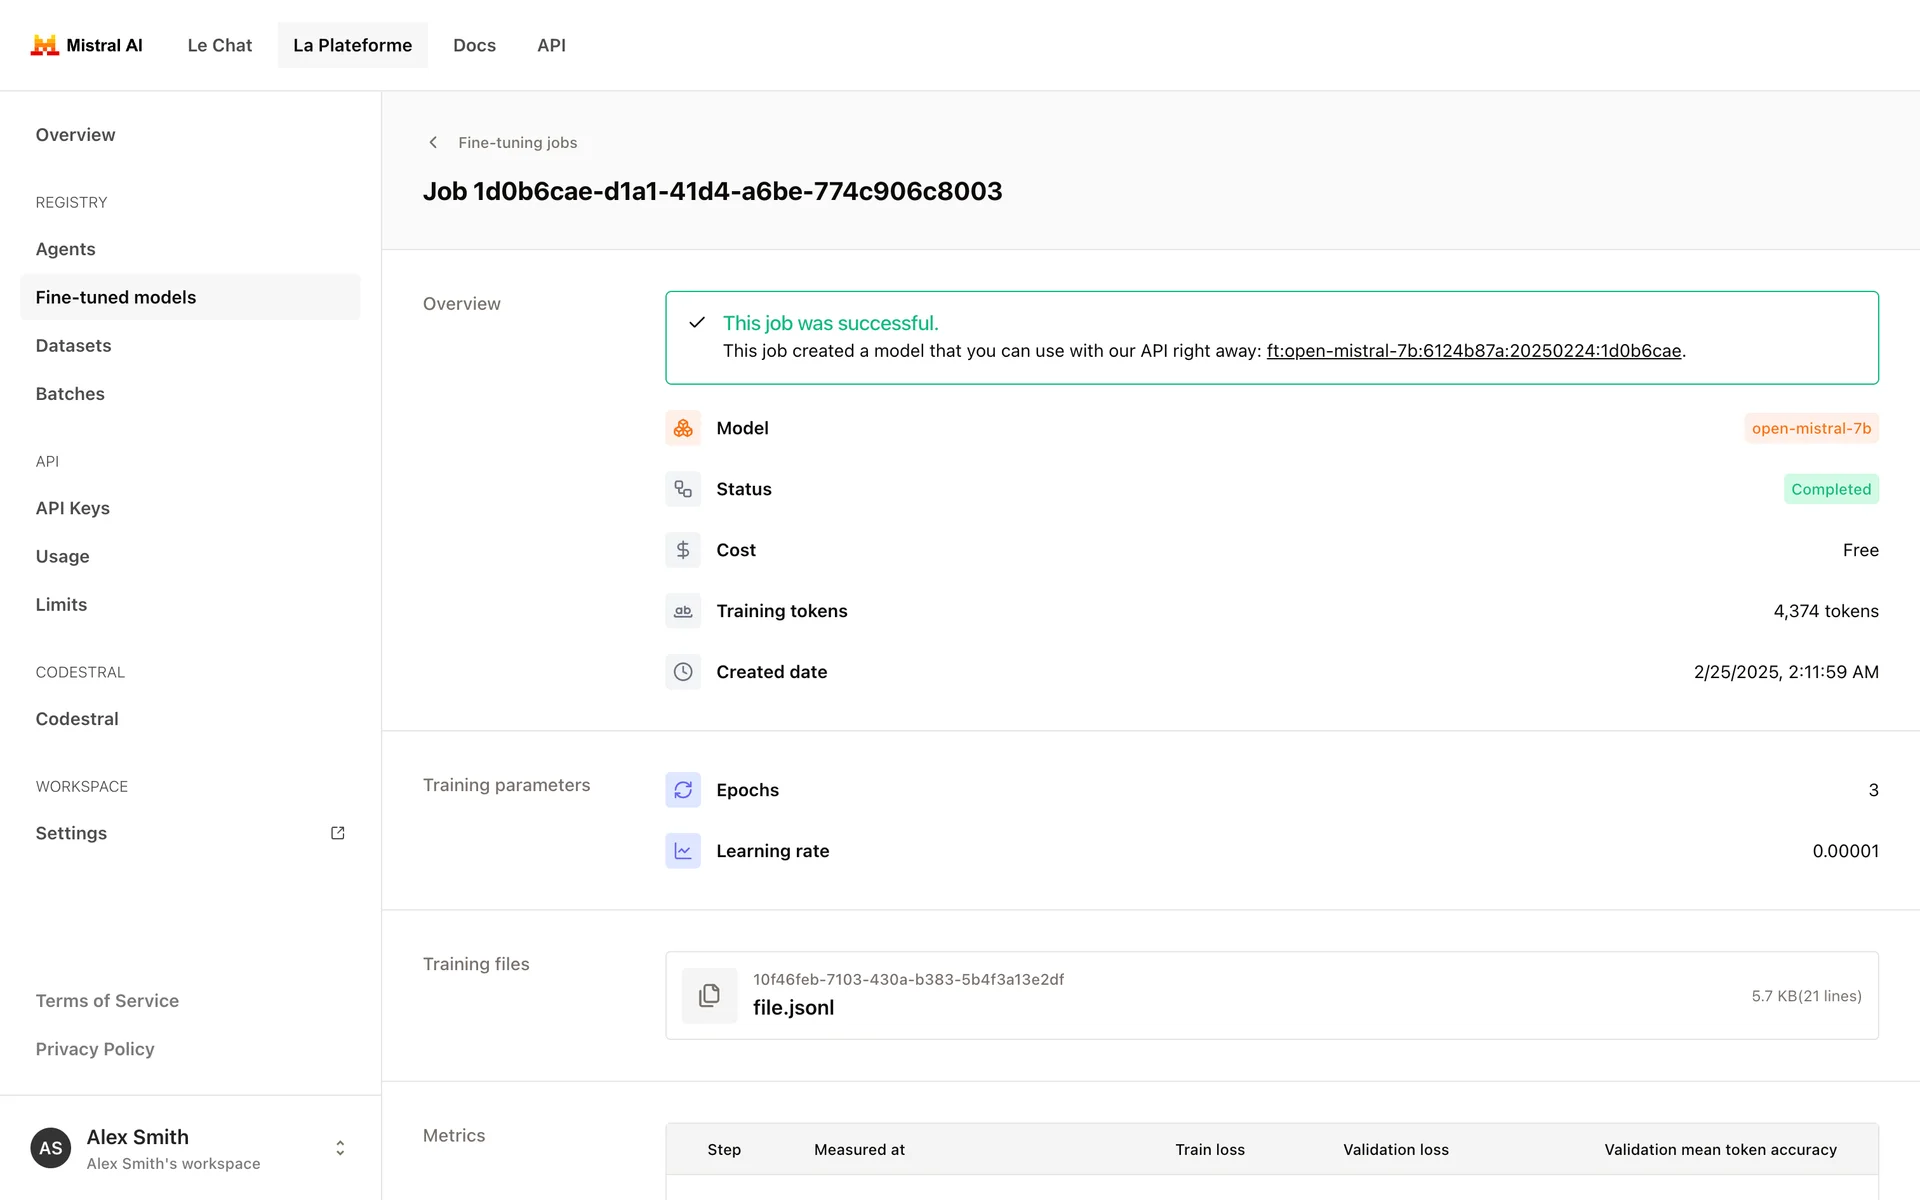
Task: Go back to Fine-tuning jobs
Action: [x=517, y=143]
